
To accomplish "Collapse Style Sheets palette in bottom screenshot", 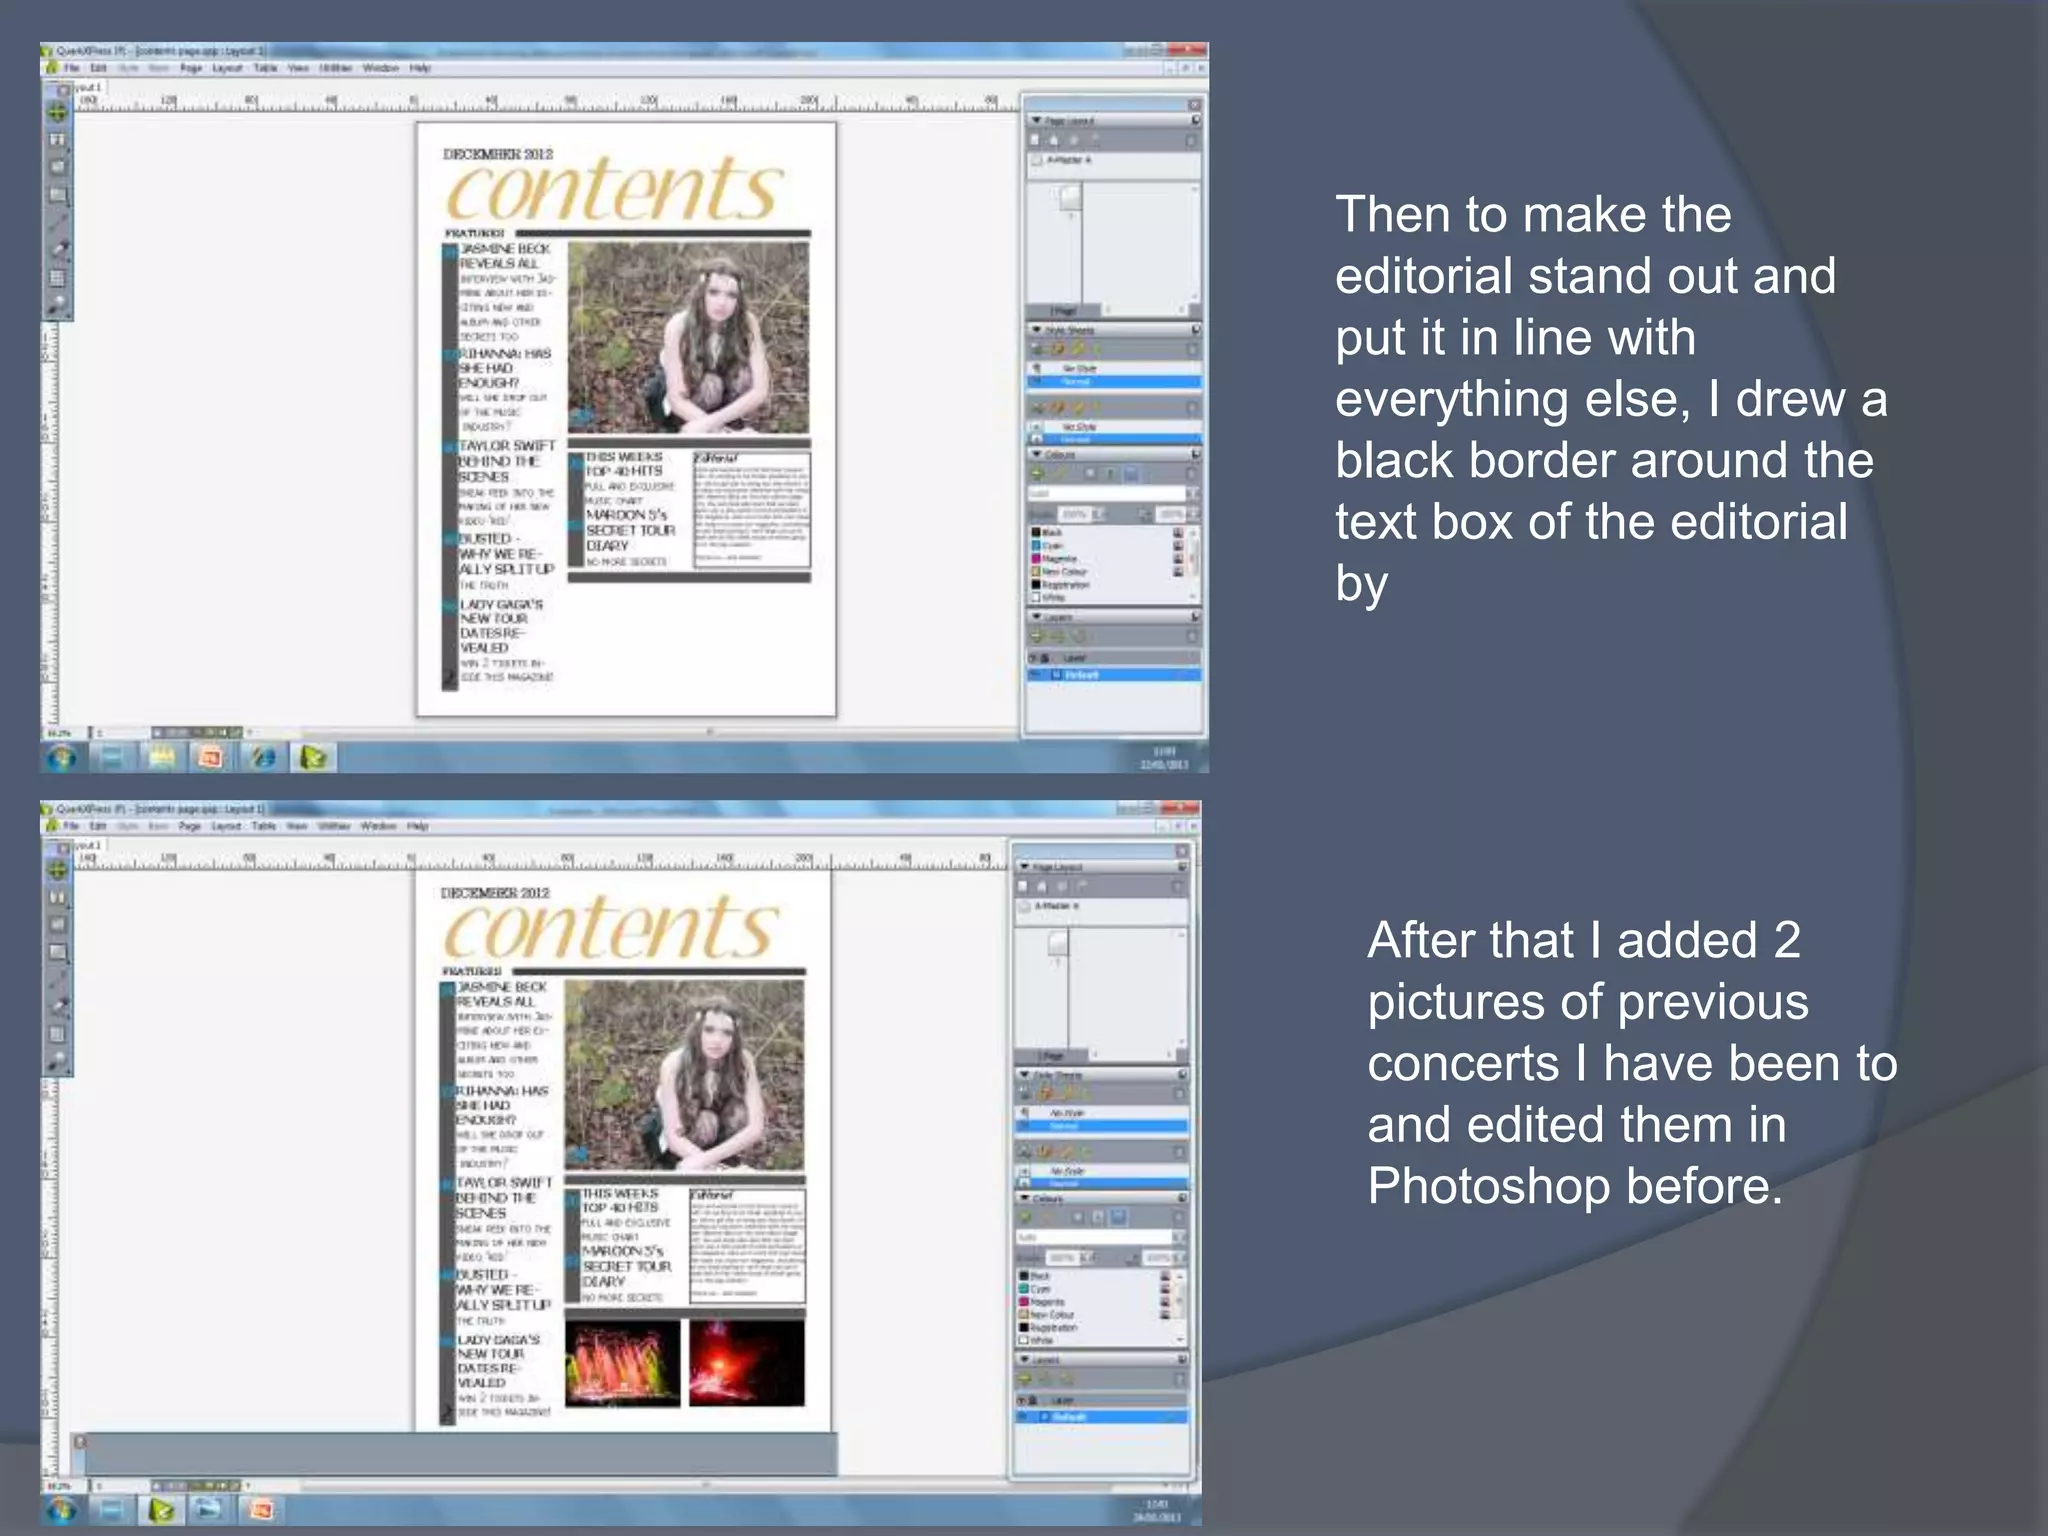I will [1024, 1075].
